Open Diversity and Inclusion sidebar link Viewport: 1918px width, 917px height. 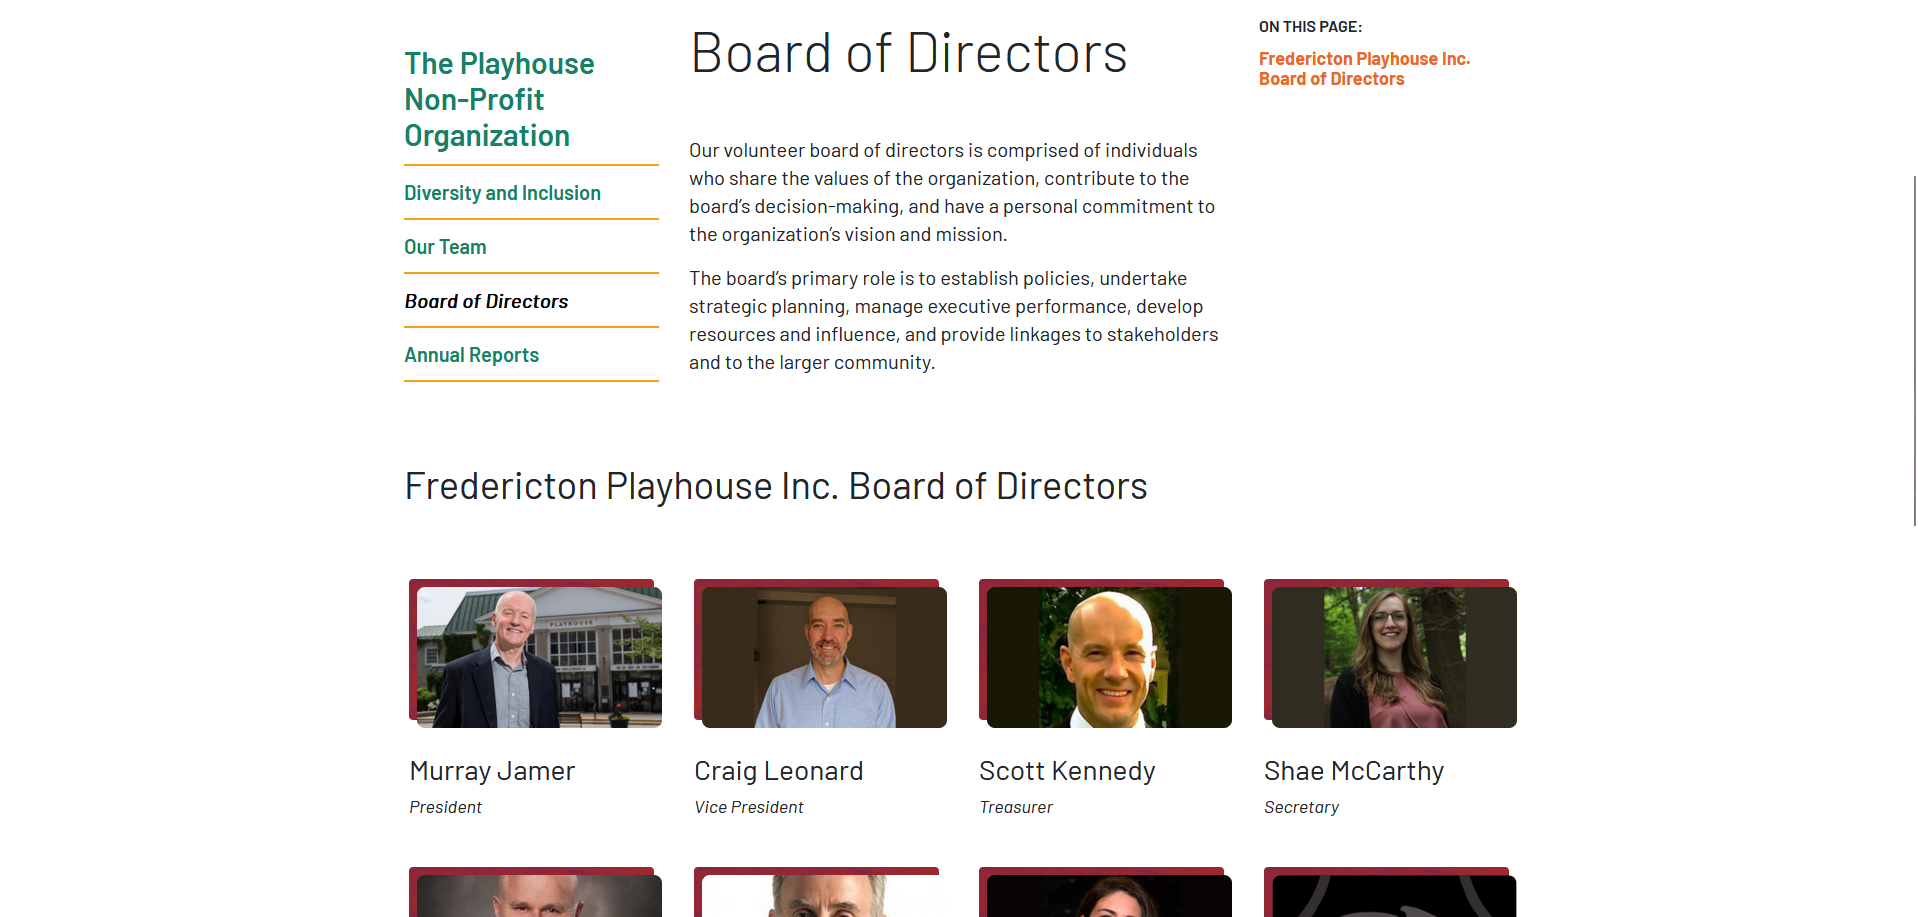tap(502, 193)
